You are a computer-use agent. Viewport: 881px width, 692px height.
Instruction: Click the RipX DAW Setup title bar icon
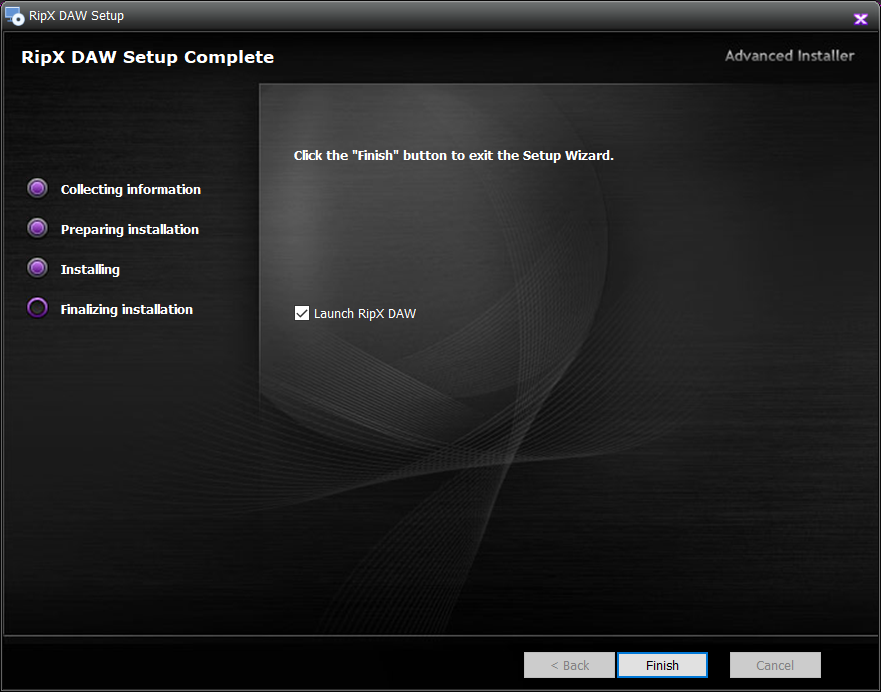[15, 16]
